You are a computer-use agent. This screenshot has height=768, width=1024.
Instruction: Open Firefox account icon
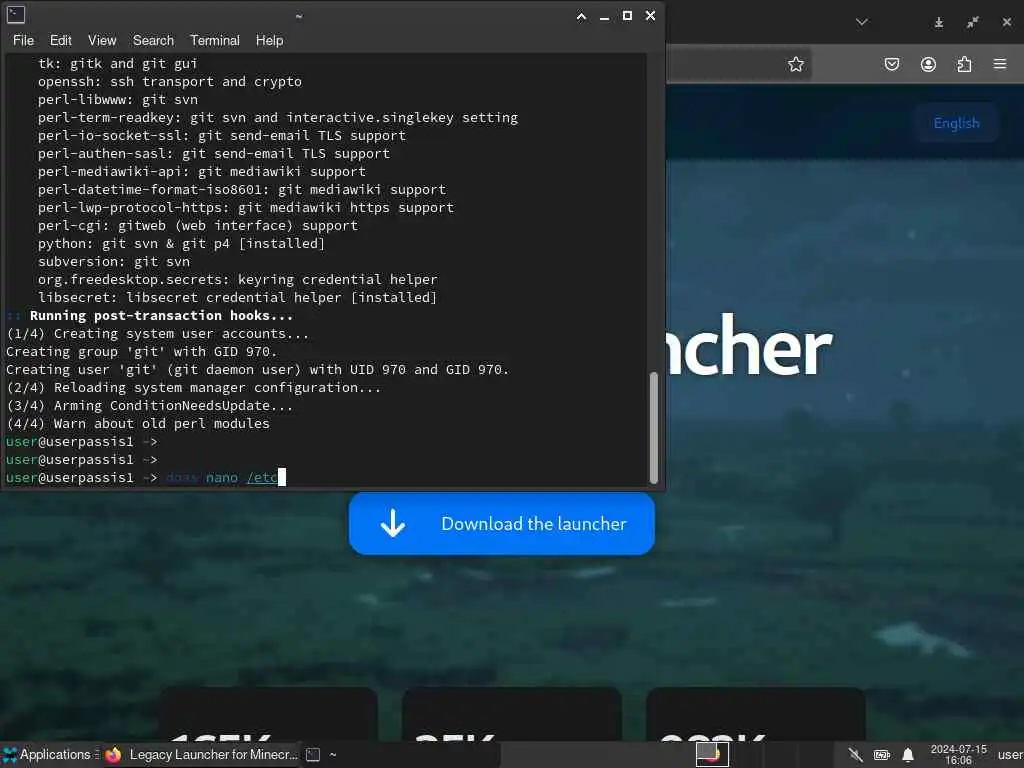pyautogui.click(x=928, y=64)
